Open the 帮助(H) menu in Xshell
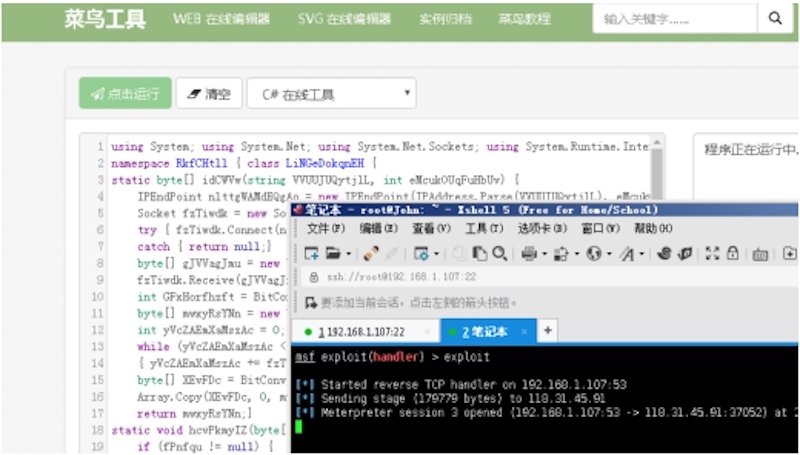Image resolution: width=800 pixels, height=455 pixels. coord(653,229)
